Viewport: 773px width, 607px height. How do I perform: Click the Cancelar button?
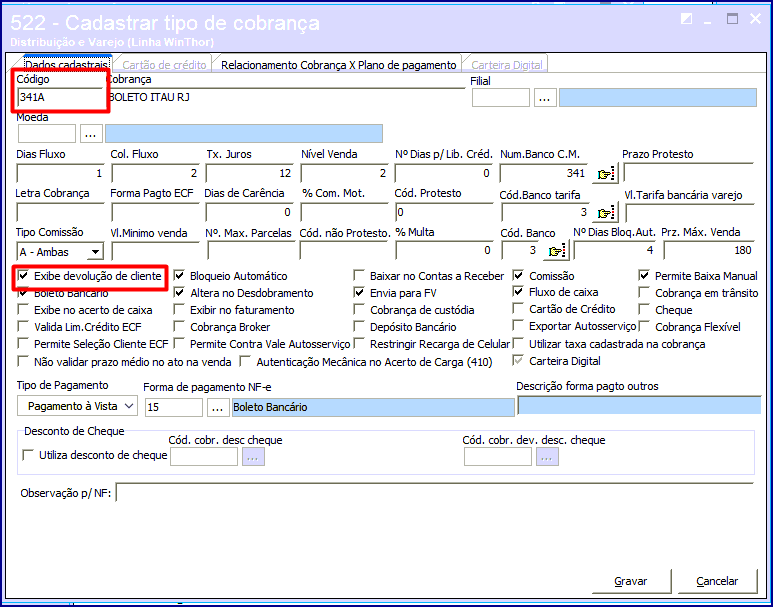tap(717, 581)
